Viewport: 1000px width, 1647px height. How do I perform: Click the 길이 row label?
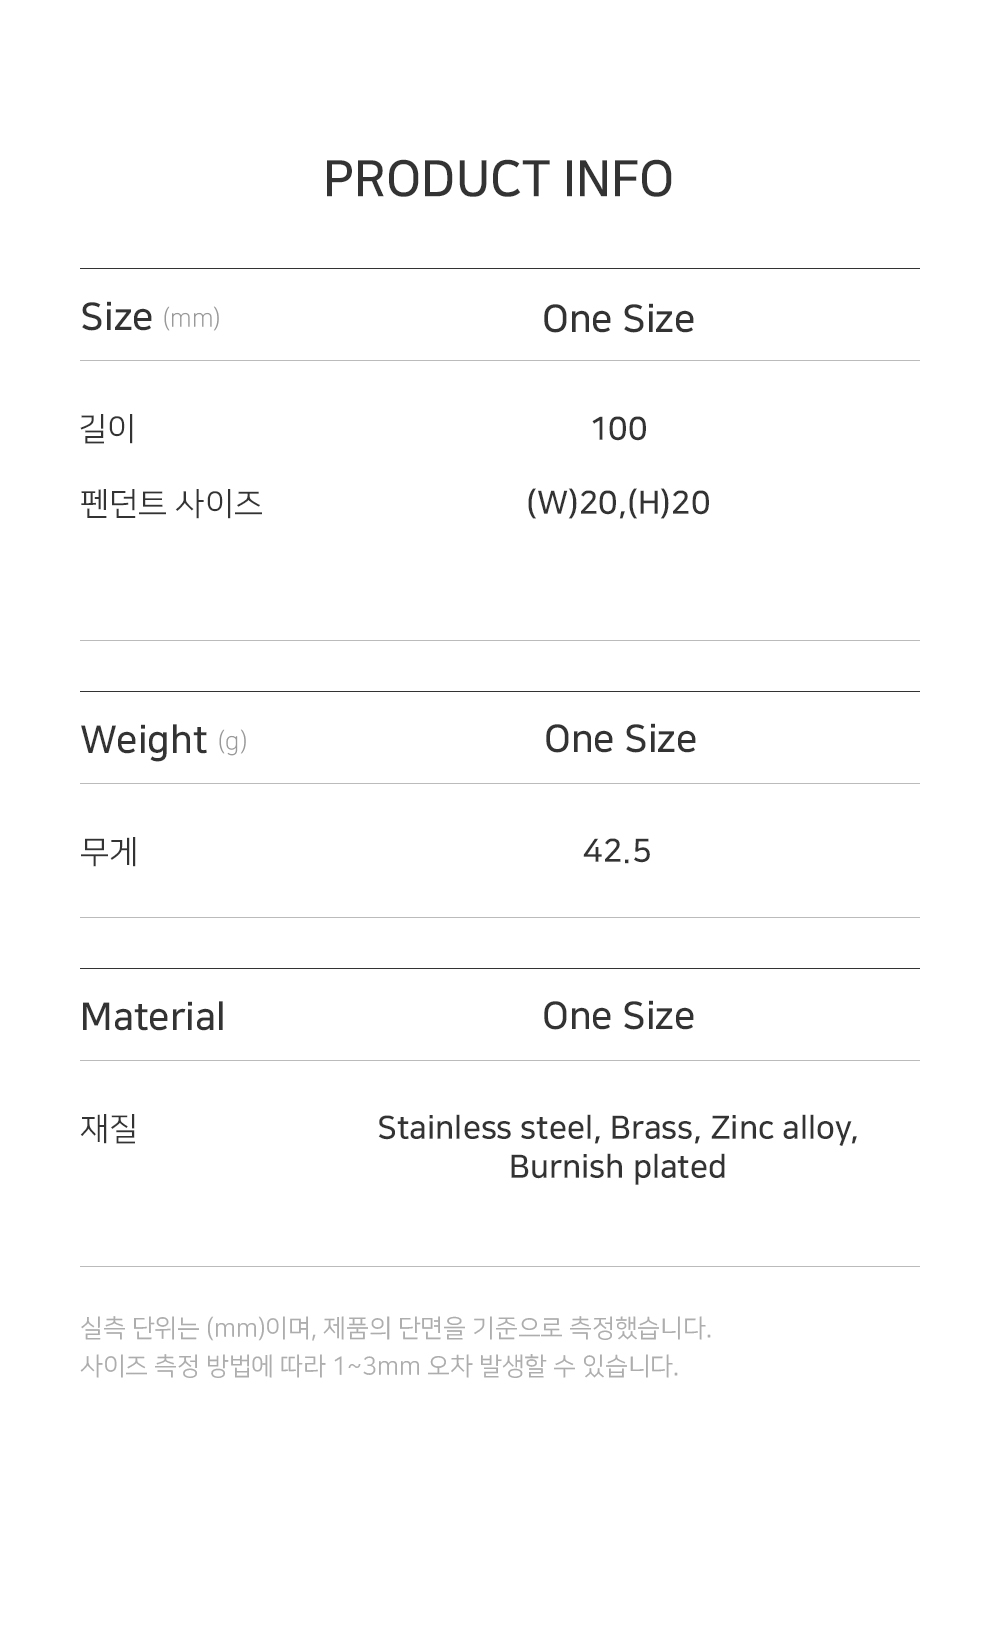click(x=107, y=428)
